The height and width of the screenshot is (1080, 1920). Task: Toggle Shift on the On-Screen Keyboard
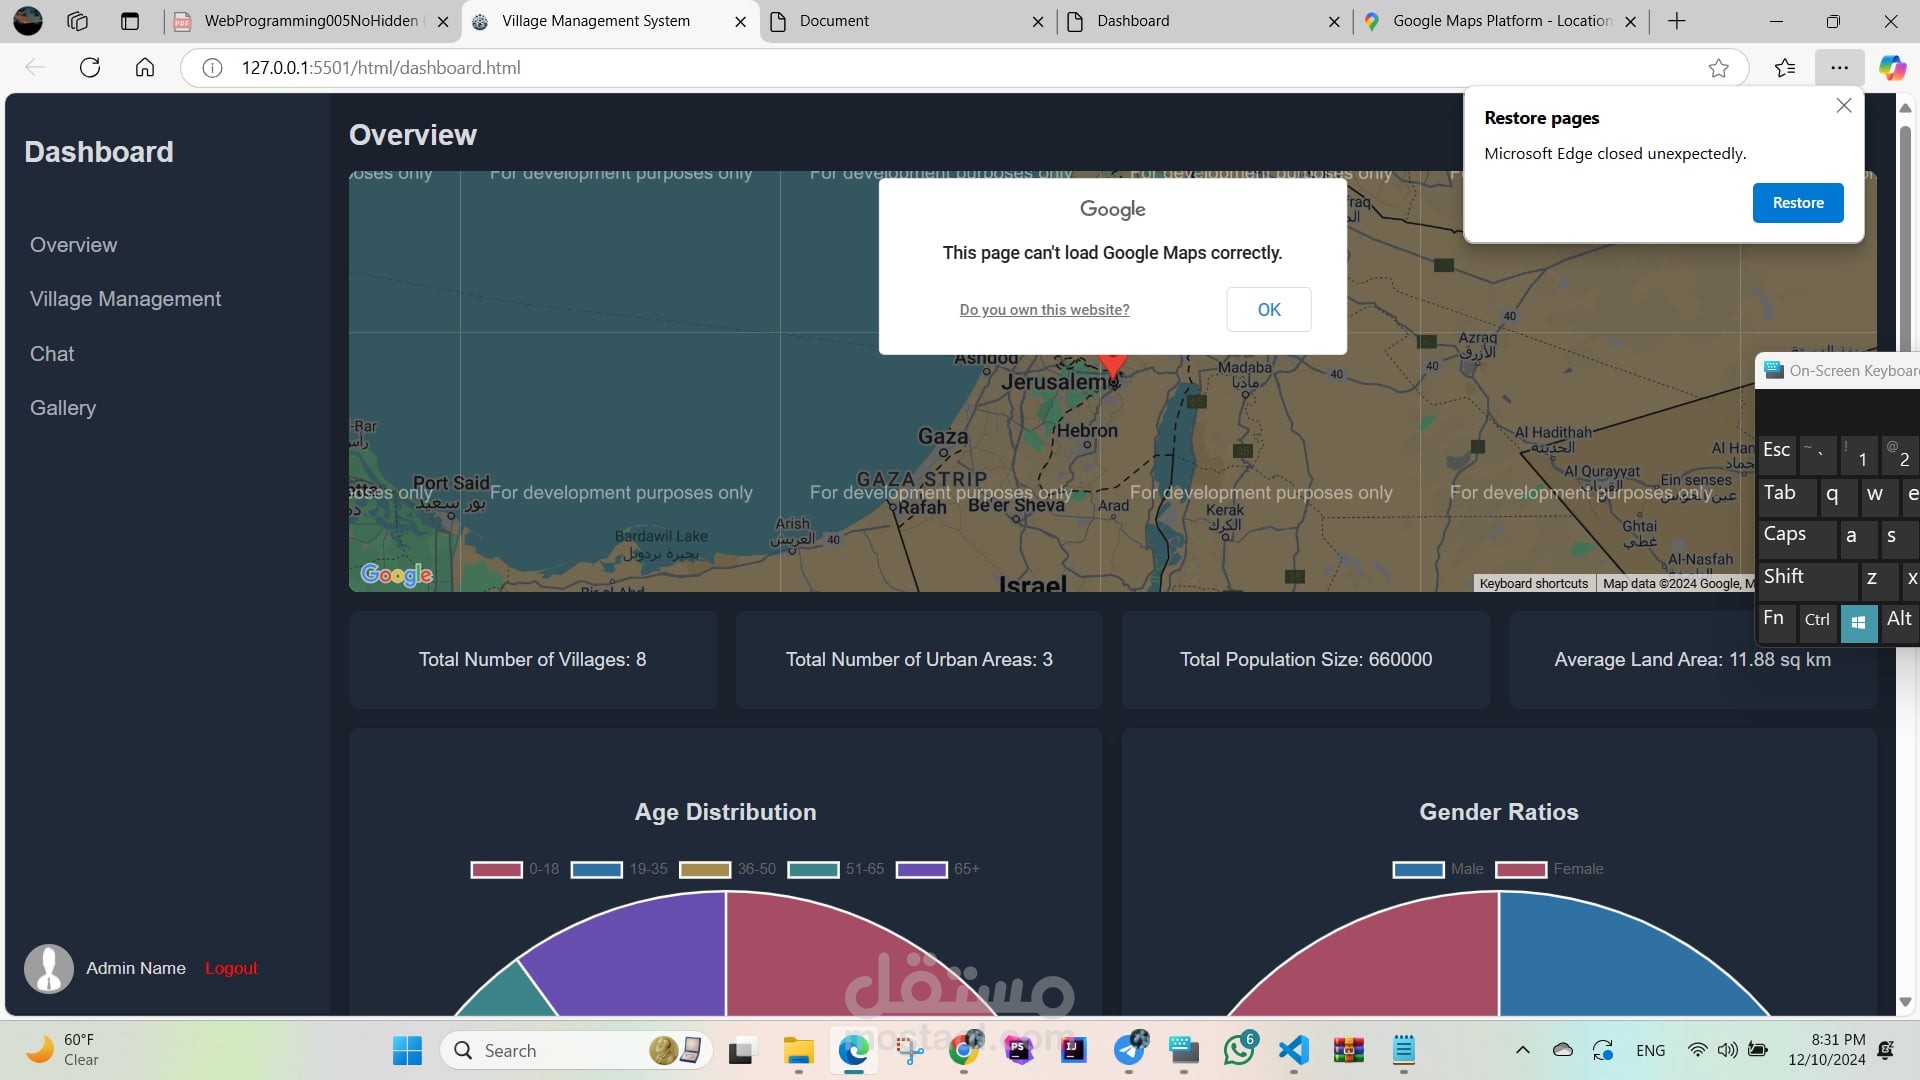coord(1807,579)
